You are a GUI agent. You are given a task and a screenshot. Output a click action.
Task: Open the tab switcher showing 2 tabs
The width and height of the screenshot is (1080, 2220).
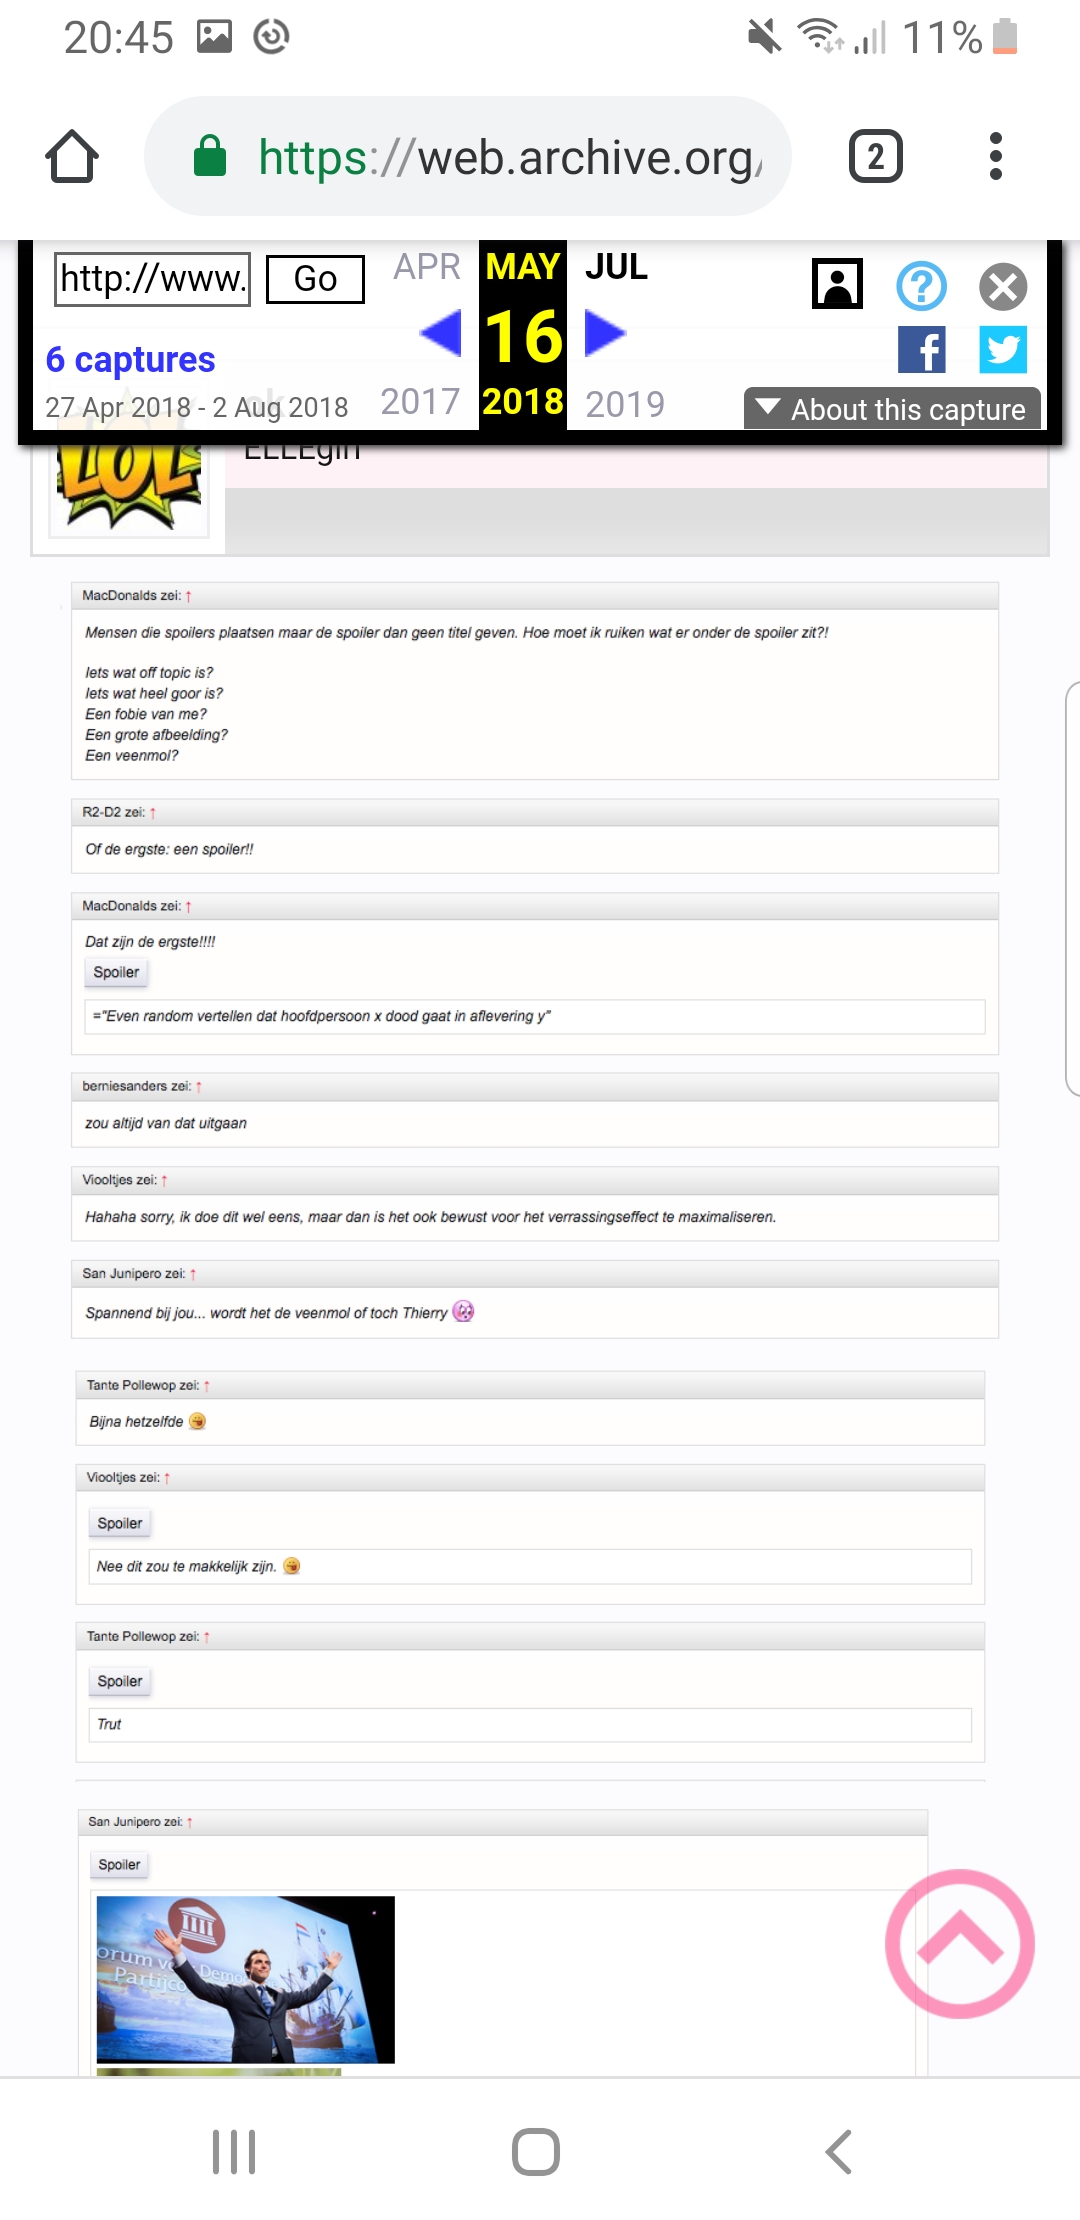[875, 156]
